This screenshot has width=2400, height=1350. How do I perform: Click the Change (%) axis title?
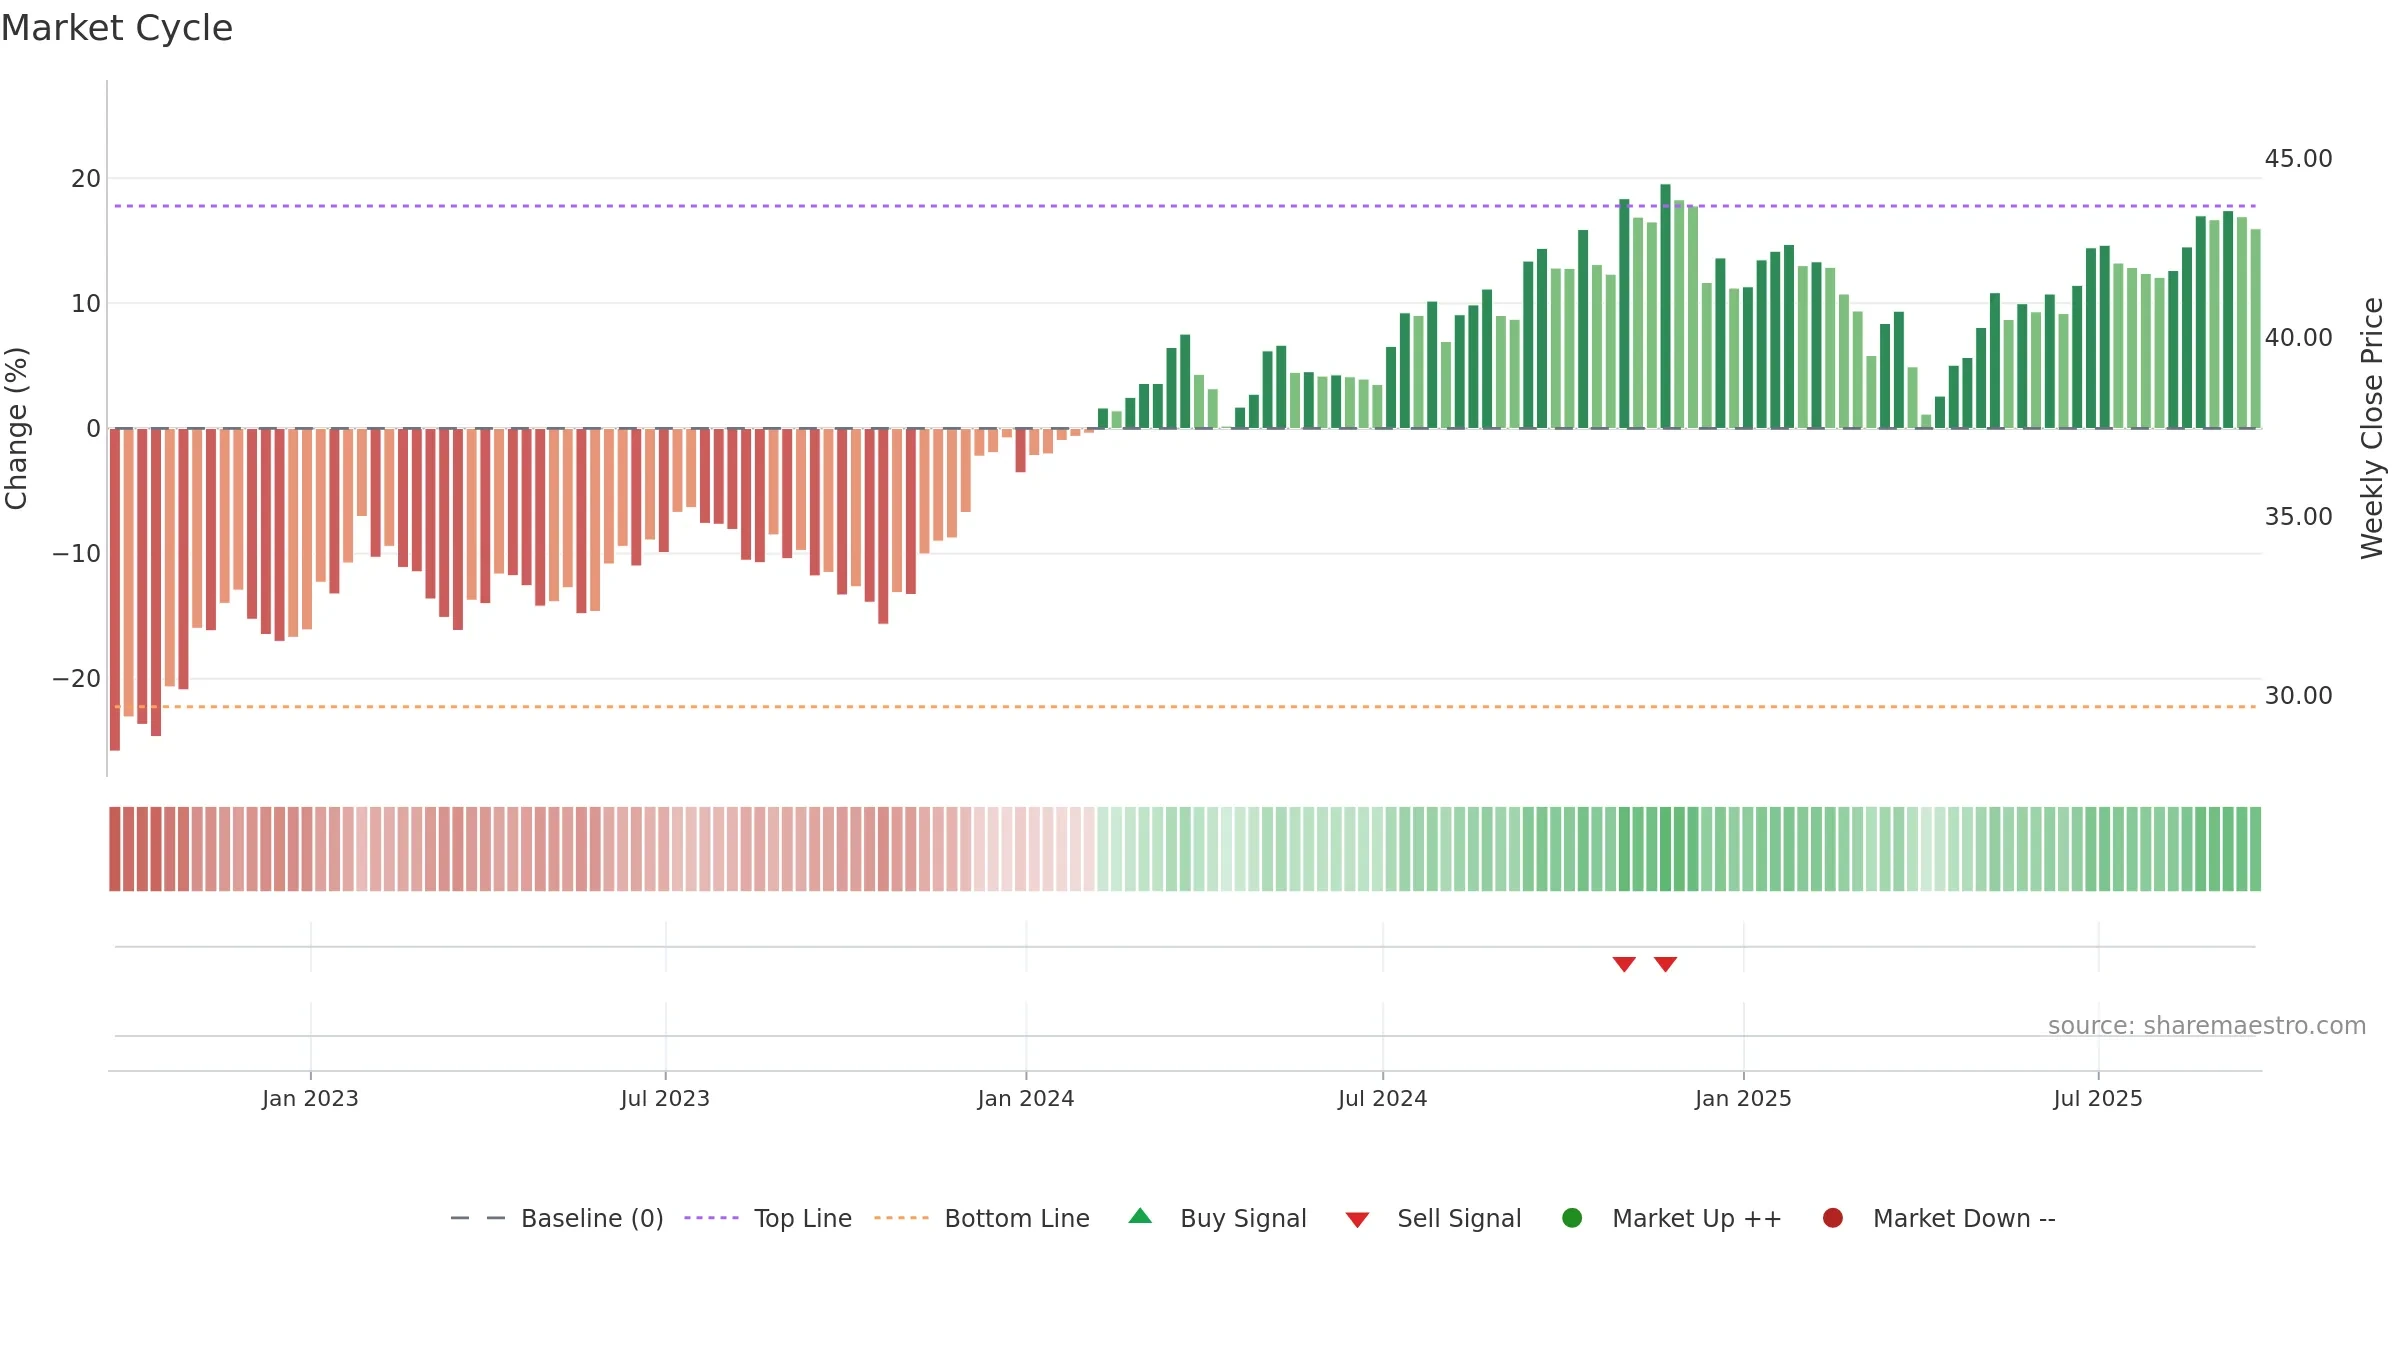16,428
